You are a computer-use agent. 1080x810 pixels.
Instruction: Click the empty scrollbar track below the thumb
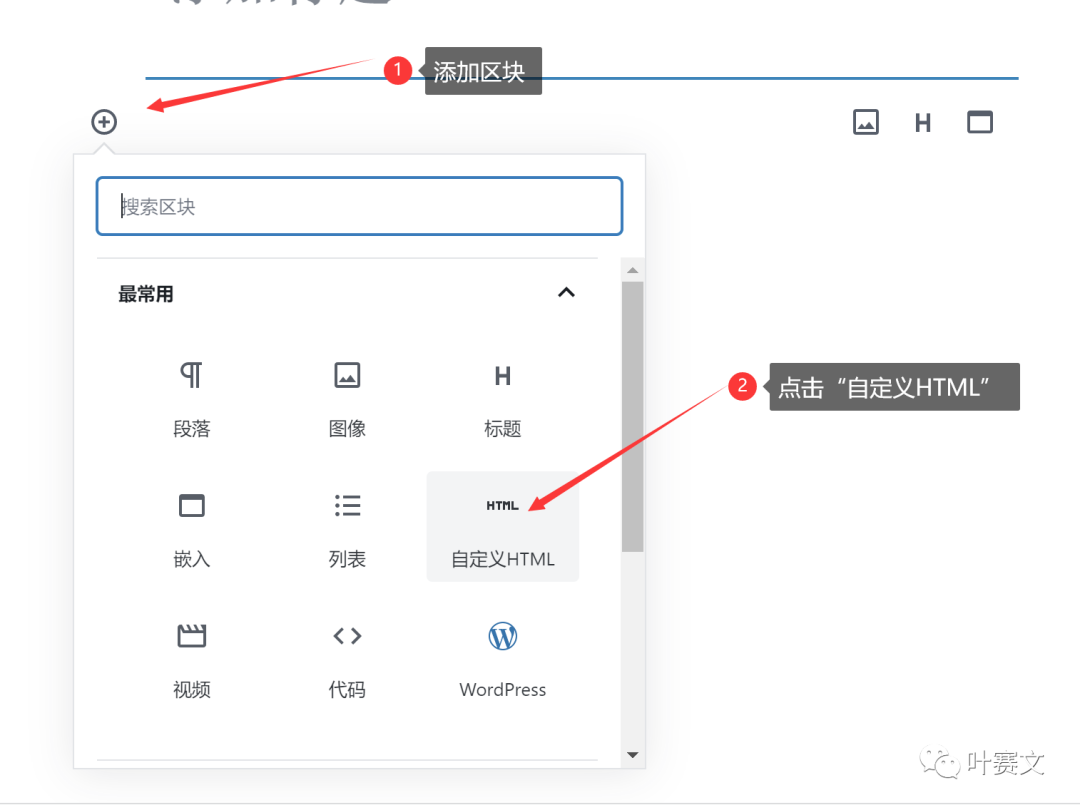[632, 650]
